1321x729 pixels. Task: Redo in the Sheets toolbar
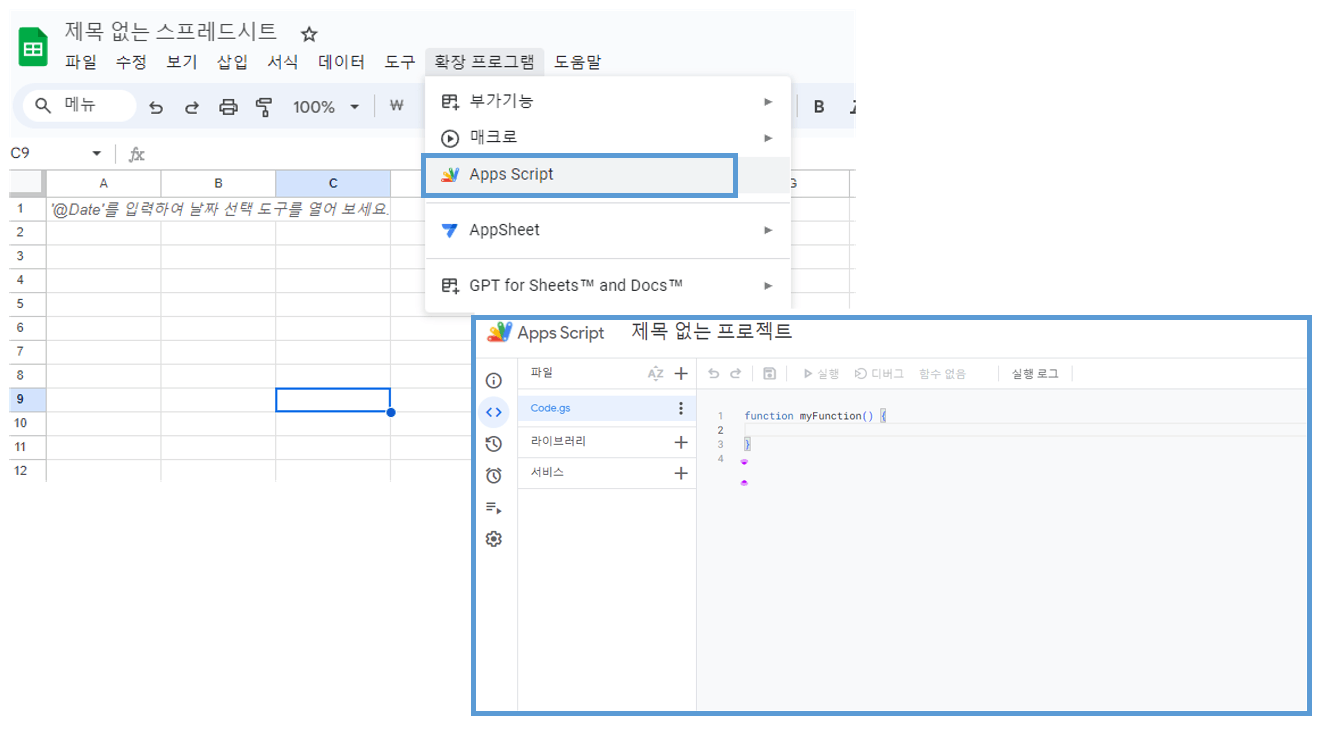tap(192, 107)
